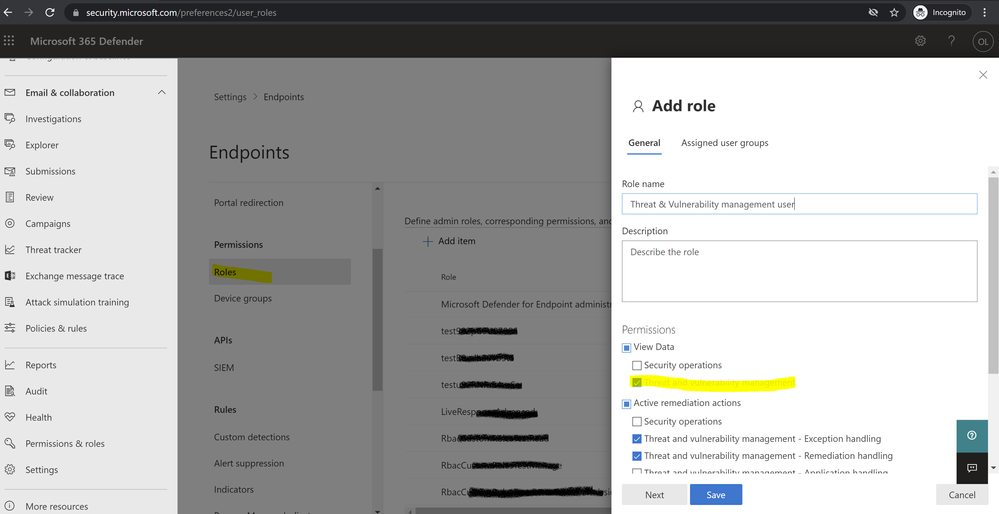Click the Health heart icon
This screenshot has height=514, width=999.
point(10,417)
